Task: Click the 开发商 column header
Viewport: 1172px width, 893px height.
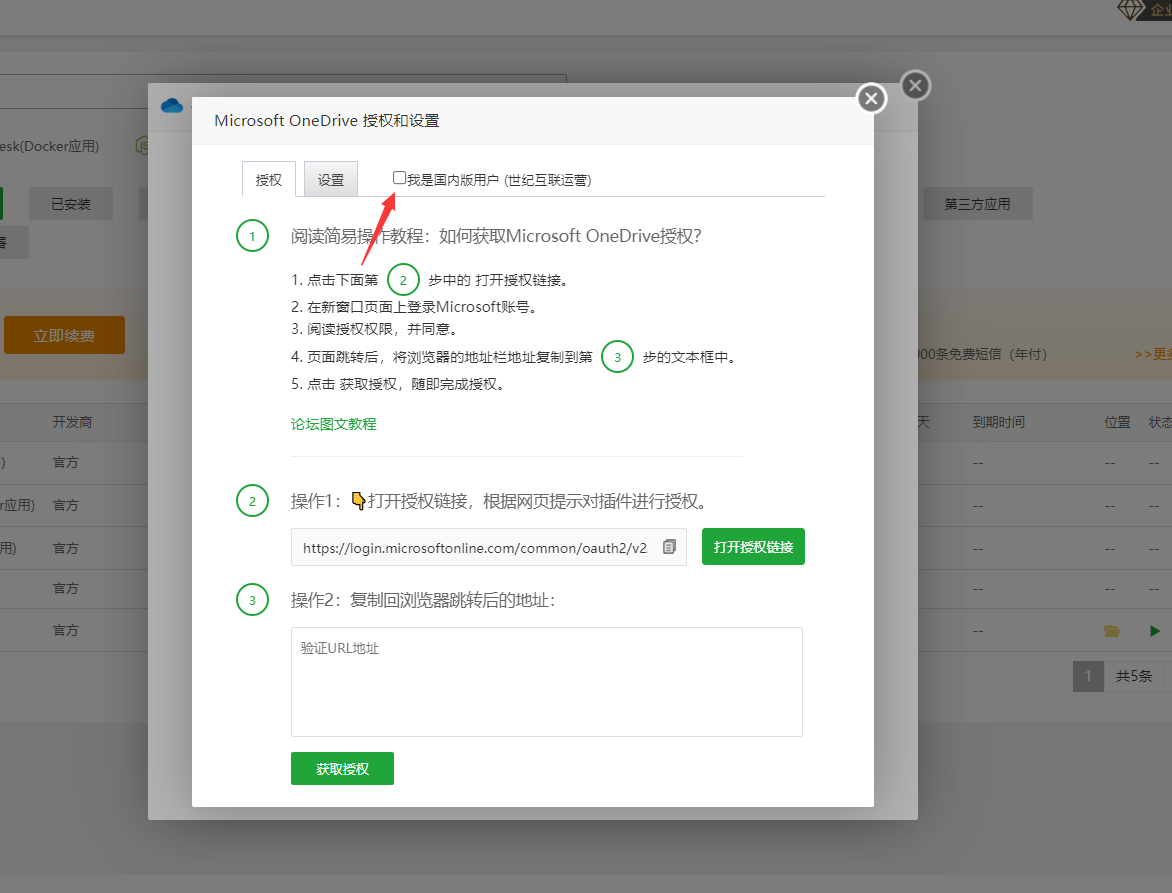Action: 73,422
